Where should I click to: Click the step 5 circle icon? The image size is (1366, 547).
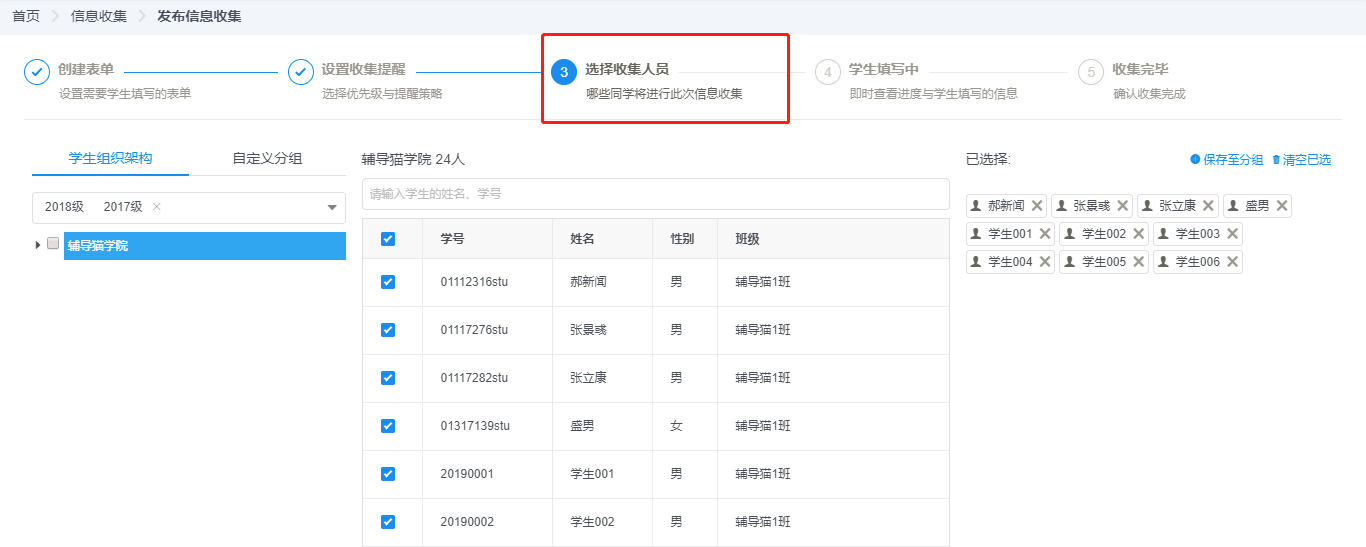click(1091, 72)
